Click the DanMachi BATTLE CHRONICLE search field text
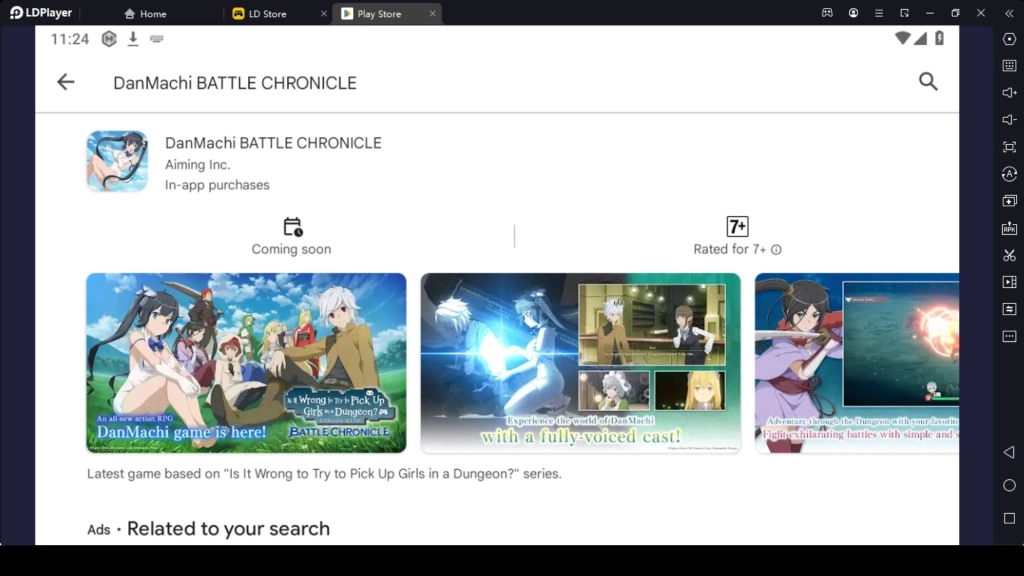The image size is (1024, 576). point(235,83)
